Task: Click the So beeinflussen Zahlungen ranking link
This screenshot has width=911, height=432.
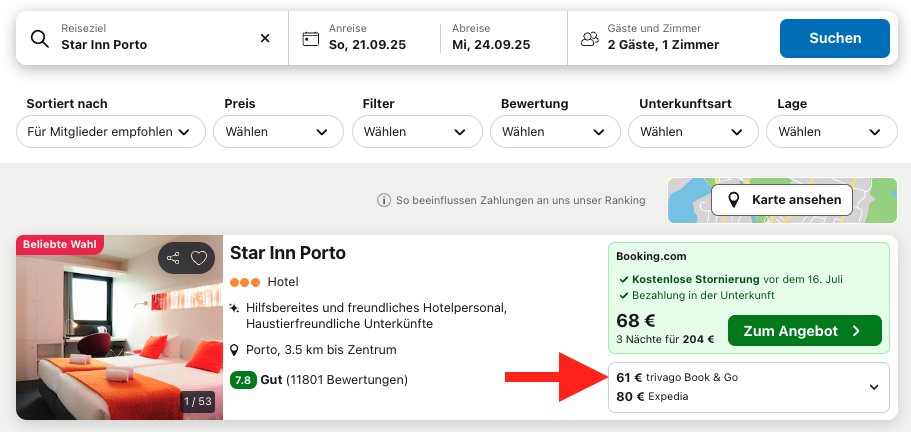Action: tap(521, 200)
